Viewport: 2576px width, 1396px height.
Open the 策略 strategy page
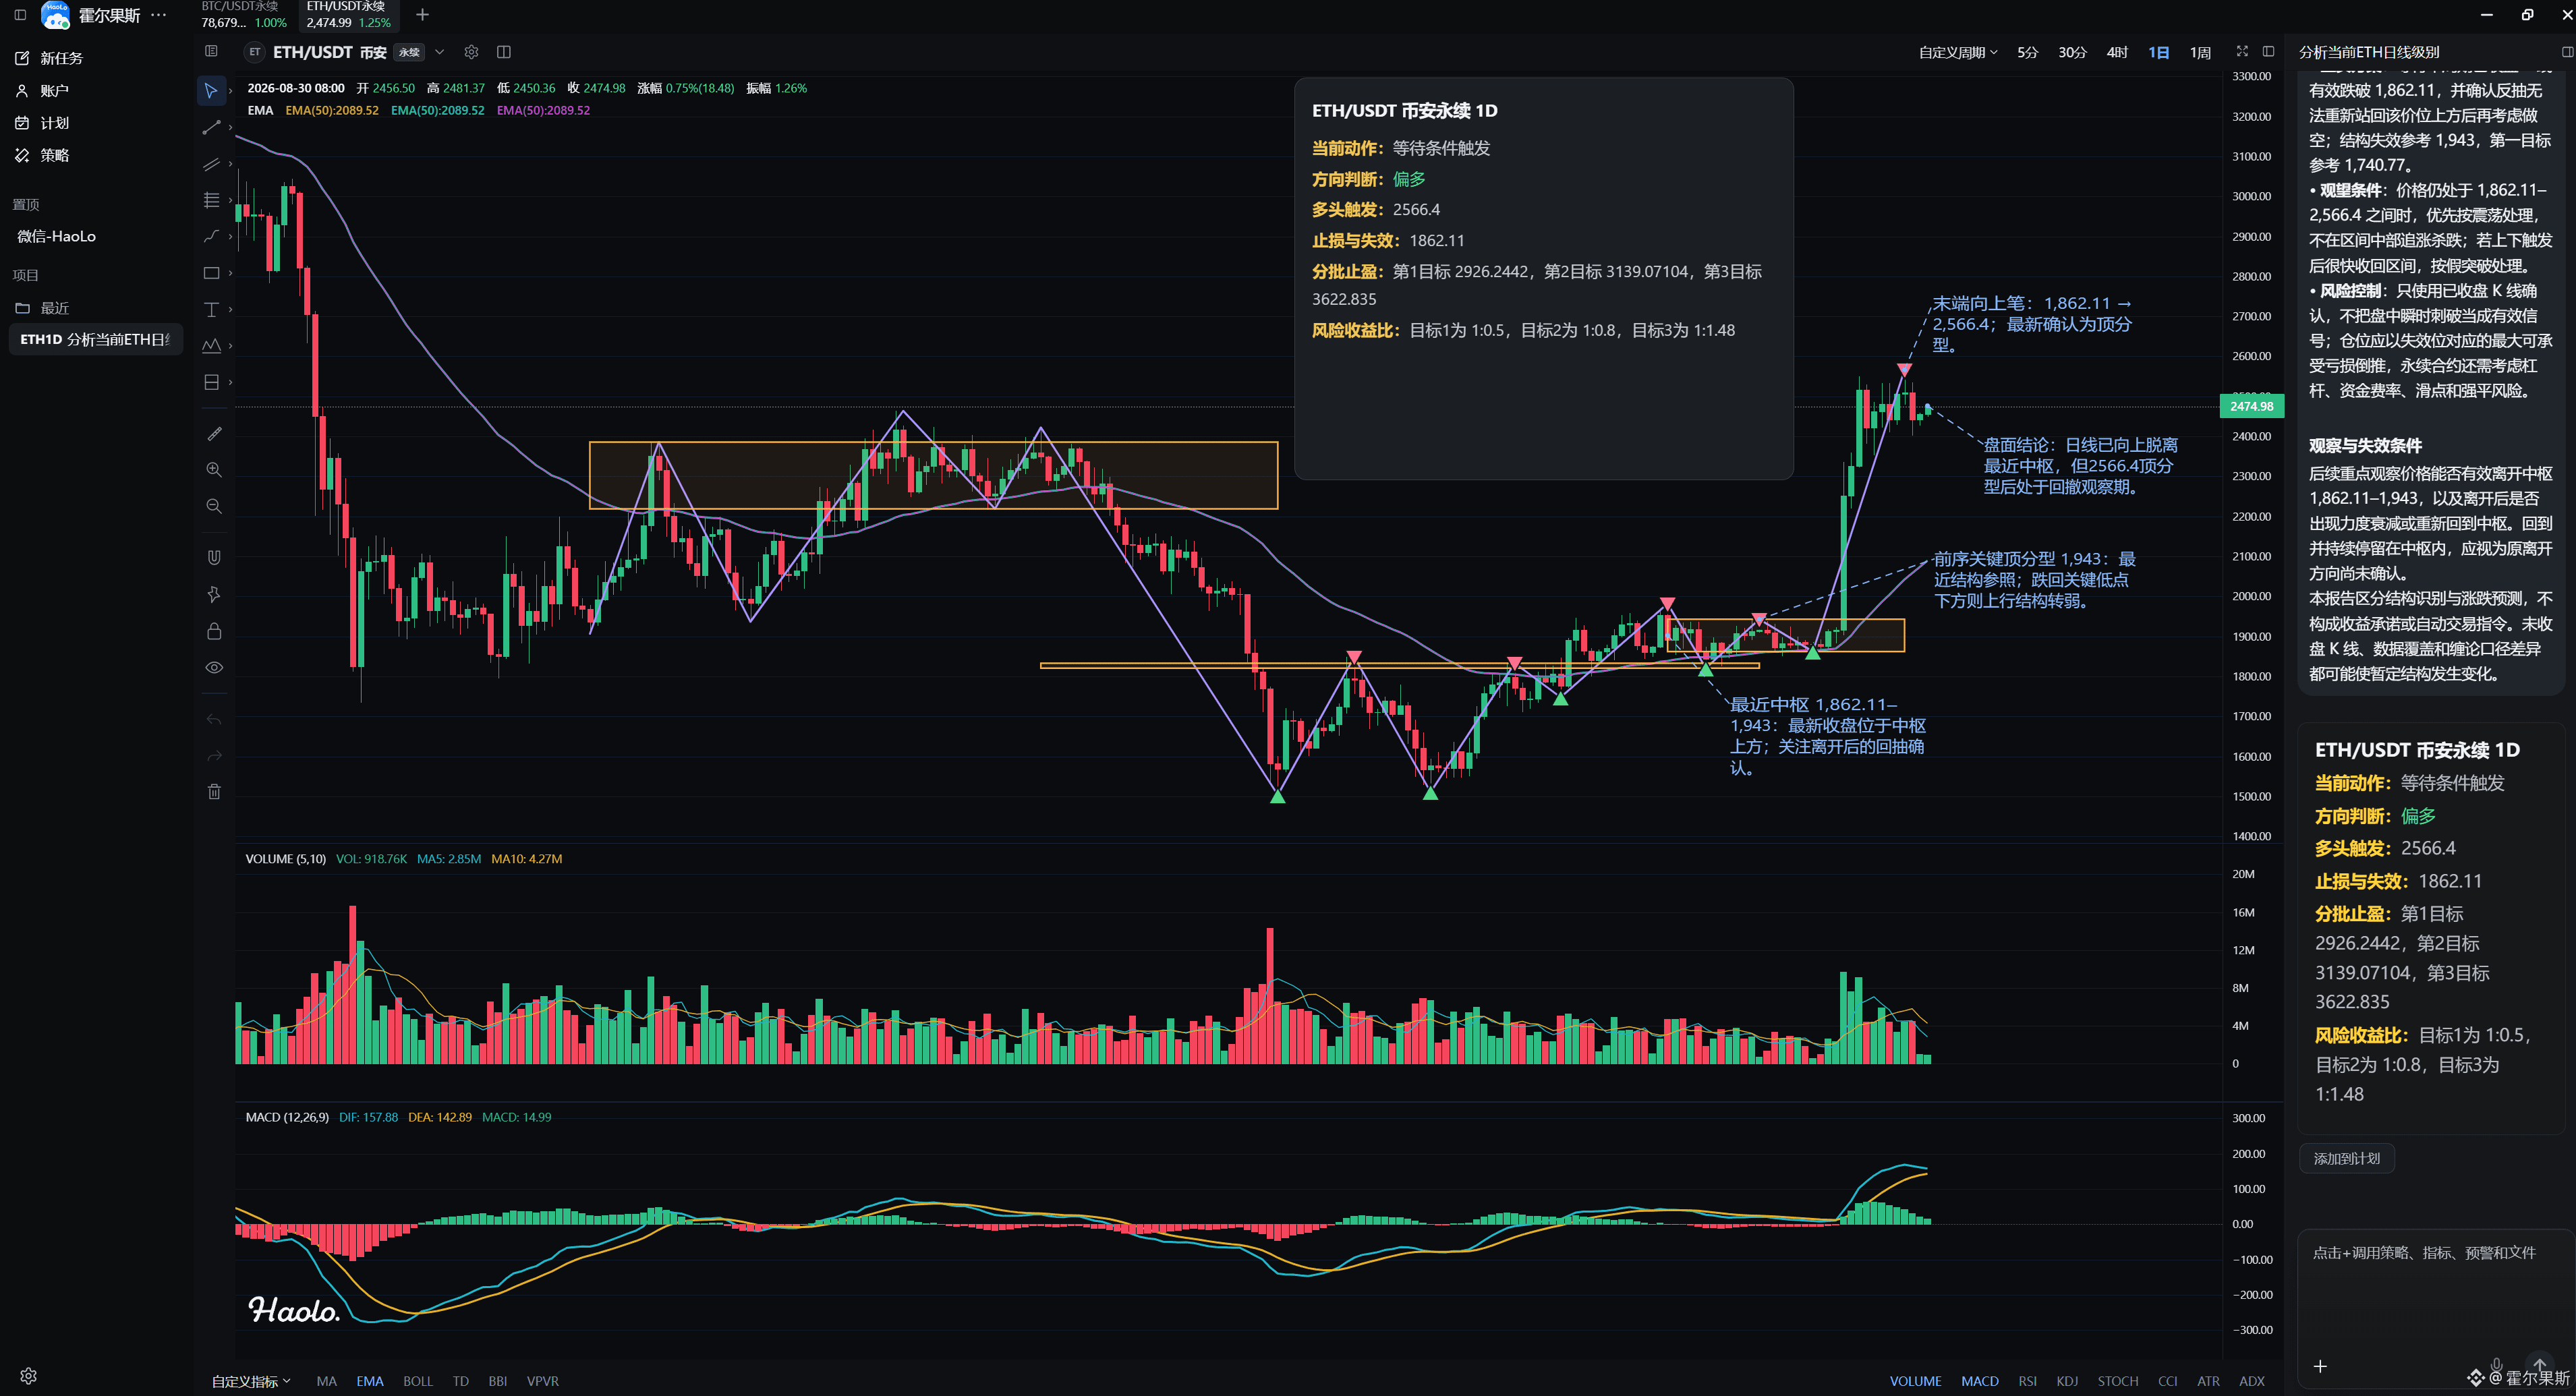pyautogui.click(x=42, y=155)
